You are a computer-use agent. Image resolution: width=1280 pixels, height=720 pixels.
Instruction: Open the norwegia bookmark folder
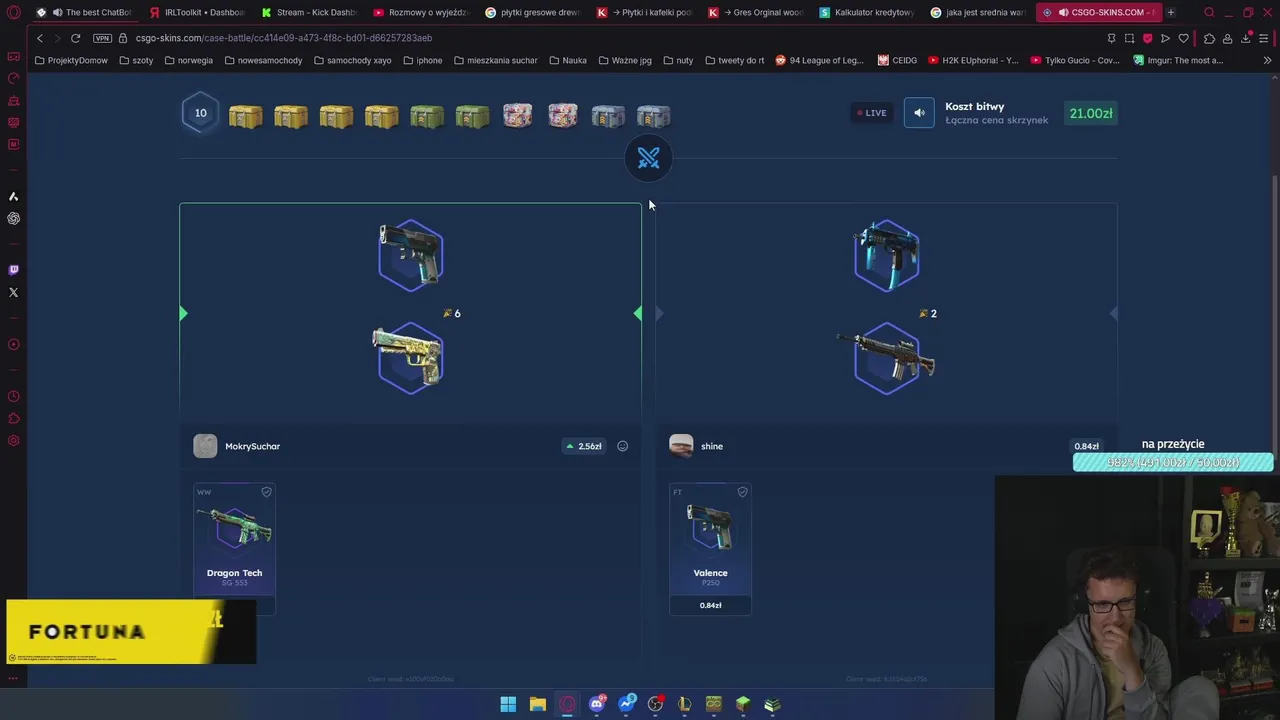point(187,60)
